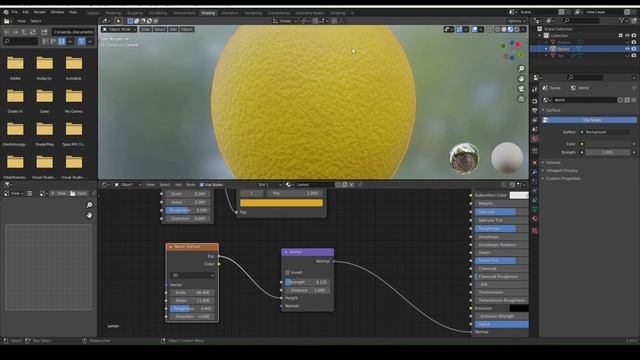Open the Modifier wrench properties tab

click(x=535, y=172)
